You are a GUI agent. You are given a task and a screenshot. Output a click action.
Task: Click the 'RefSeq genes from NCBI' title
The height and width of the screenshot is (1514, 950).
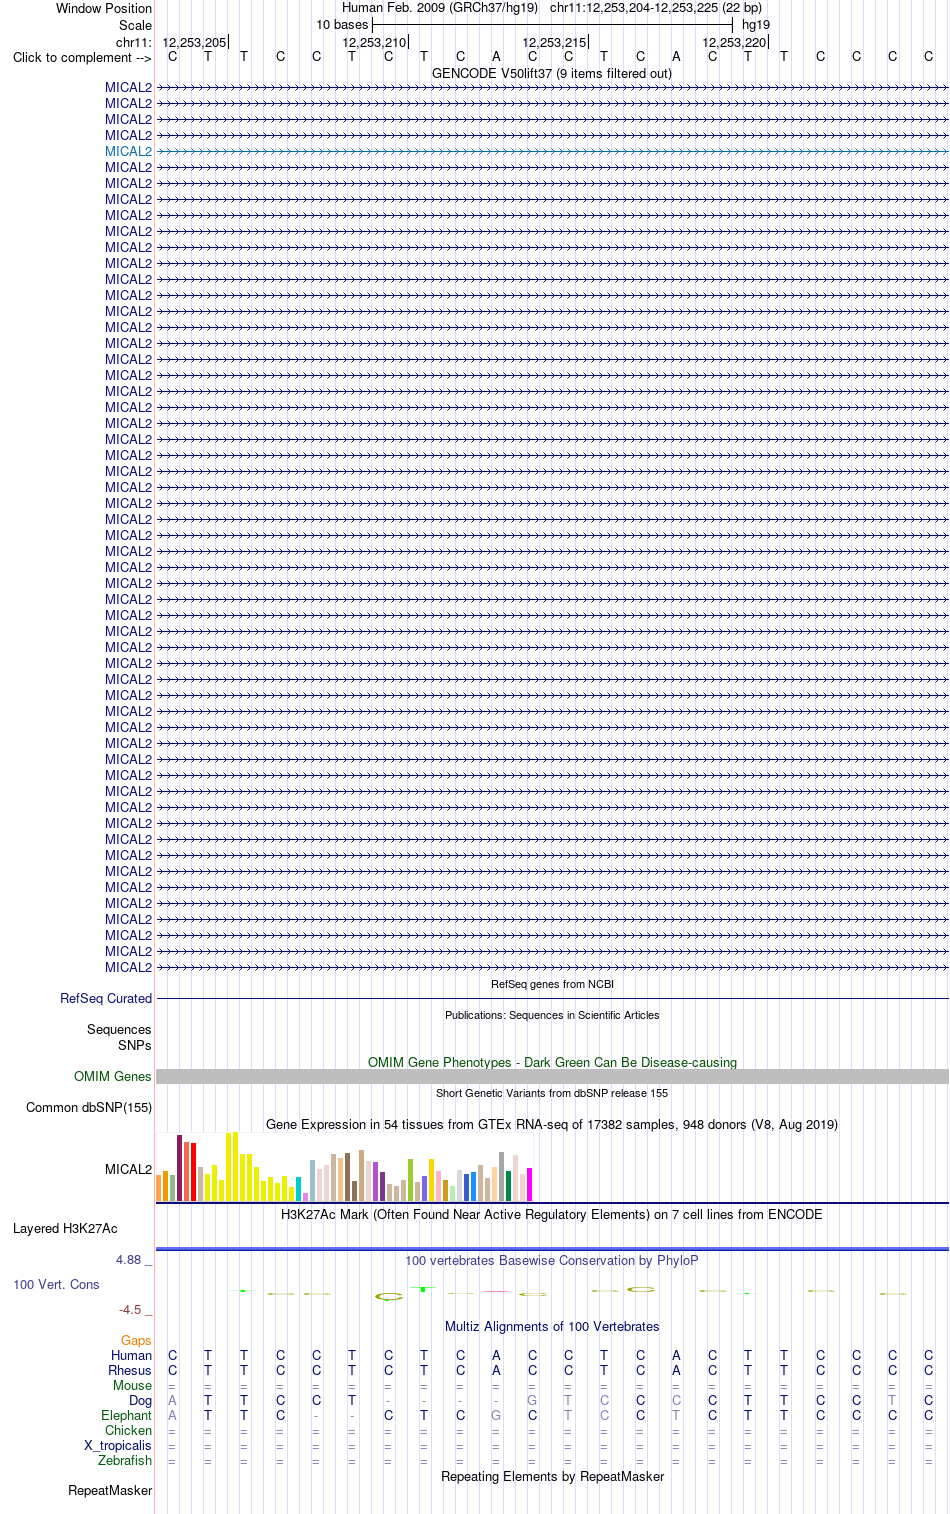click(x=552, y=984)
